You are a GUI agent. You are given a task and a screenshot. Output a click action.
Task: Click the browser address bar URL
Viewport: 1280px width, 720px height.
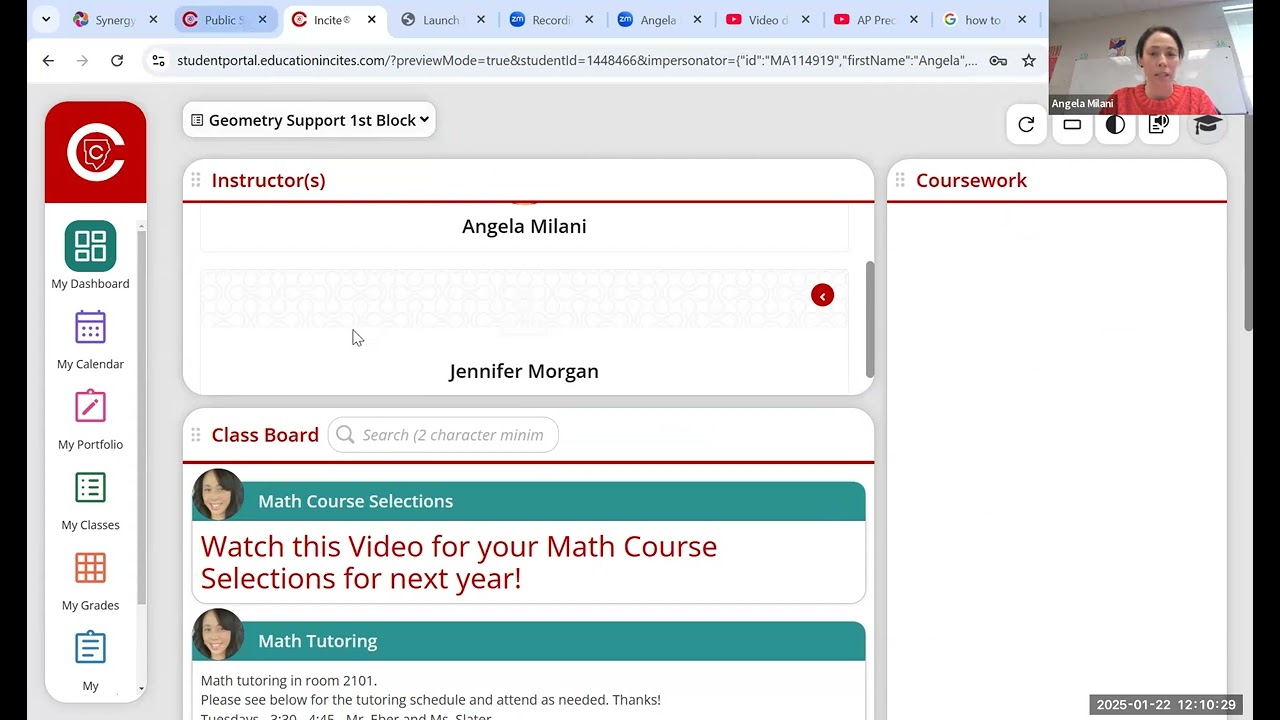(x=577, y=60)
